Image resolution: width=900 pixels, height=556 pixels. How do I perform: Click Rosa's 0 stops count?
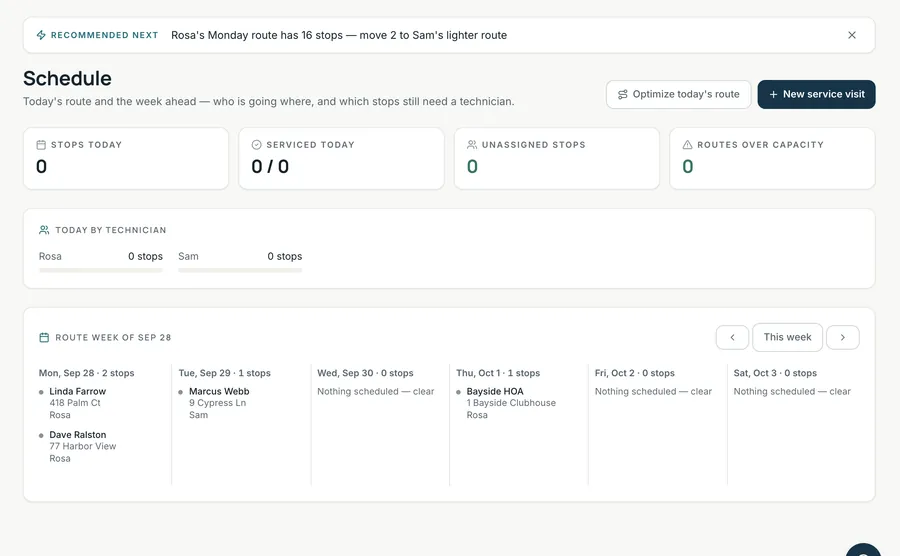(145, 256)
